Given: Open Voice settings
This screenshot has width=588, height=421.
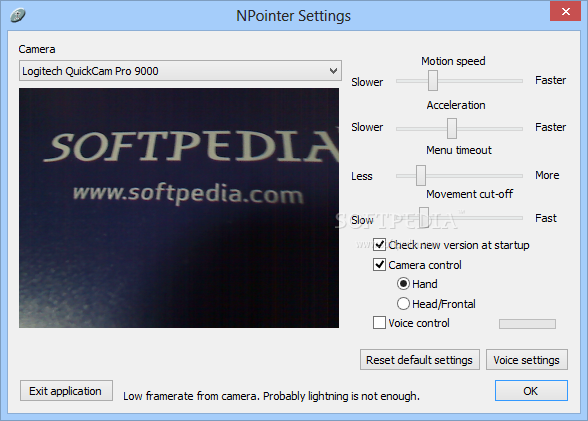Looking at the screenshot, I should click(526, 360).
